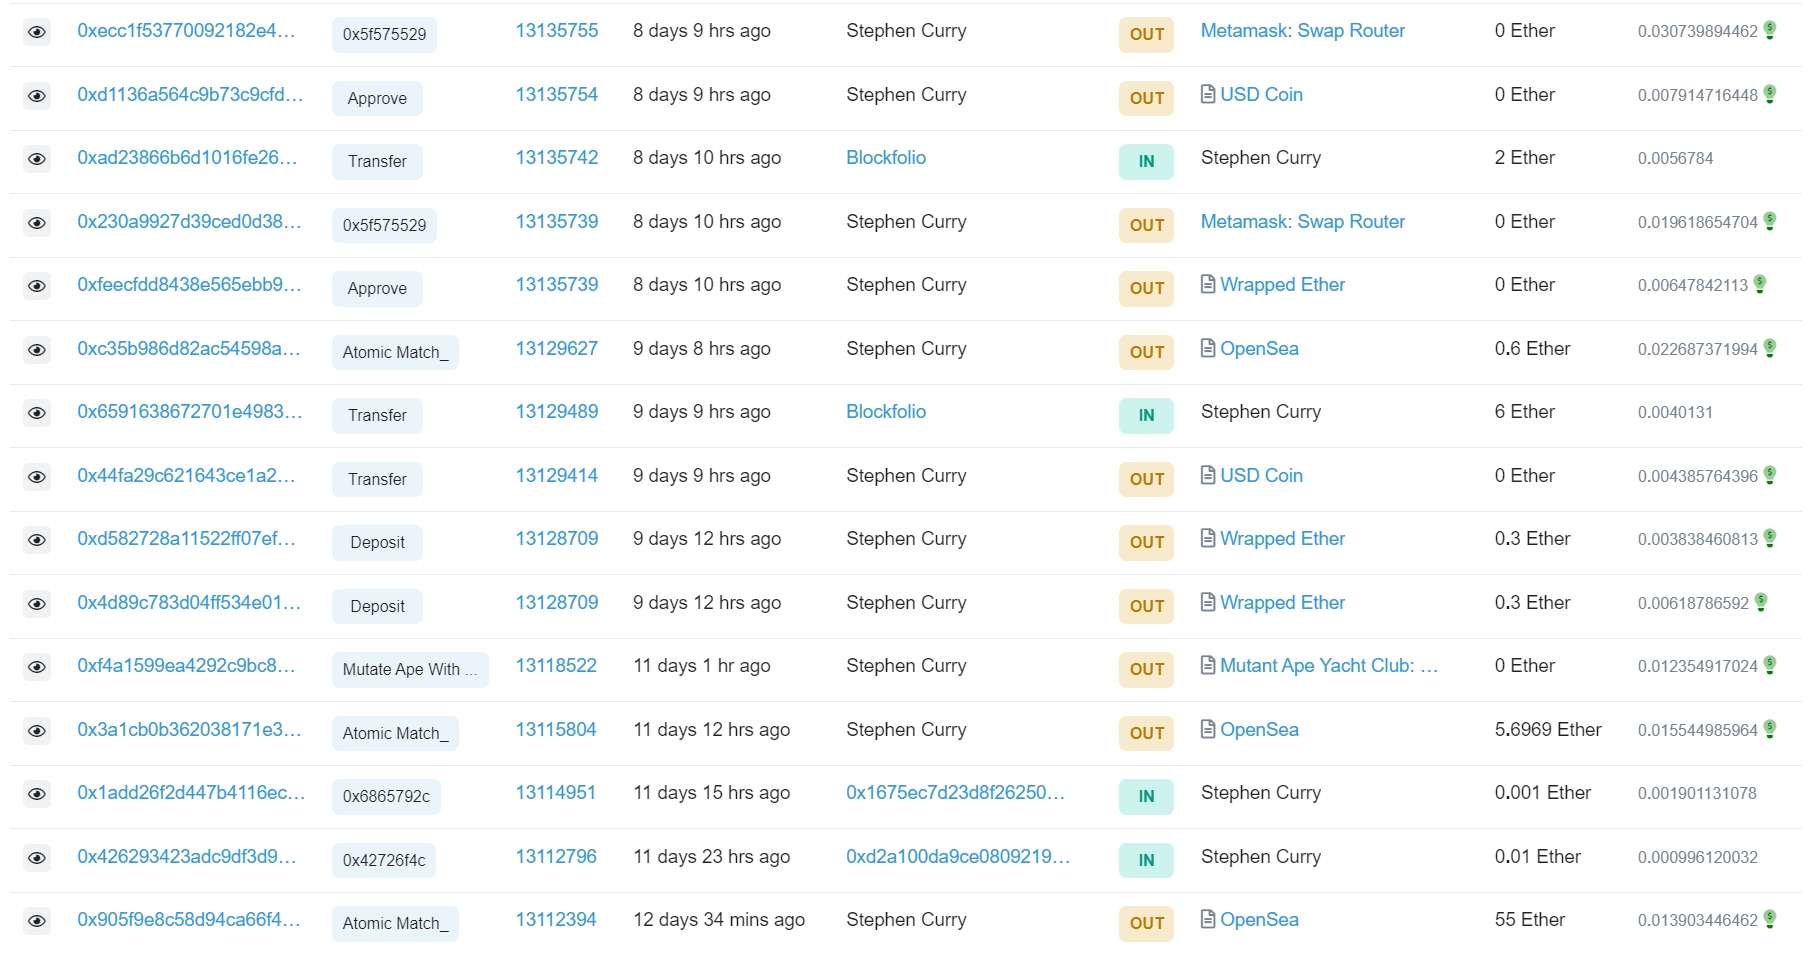
Task: Click eye icon for transaction 0x4d89c783d04ff534e01
Action: pyautogui.click(x=37, y=604)
